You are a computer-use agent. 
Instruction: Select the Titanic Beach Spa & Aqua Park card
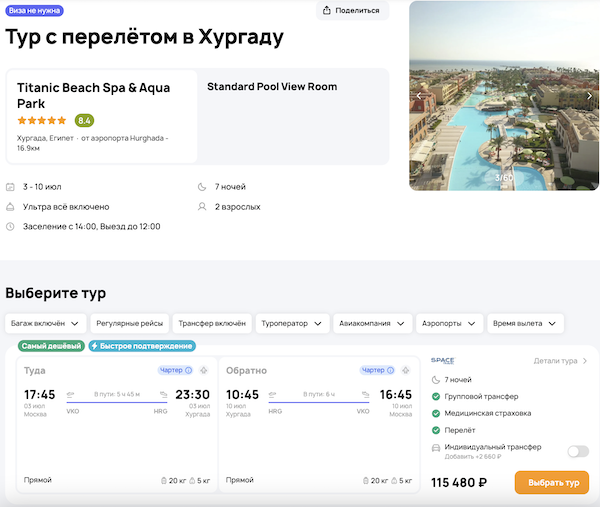(x=101, y=116)
